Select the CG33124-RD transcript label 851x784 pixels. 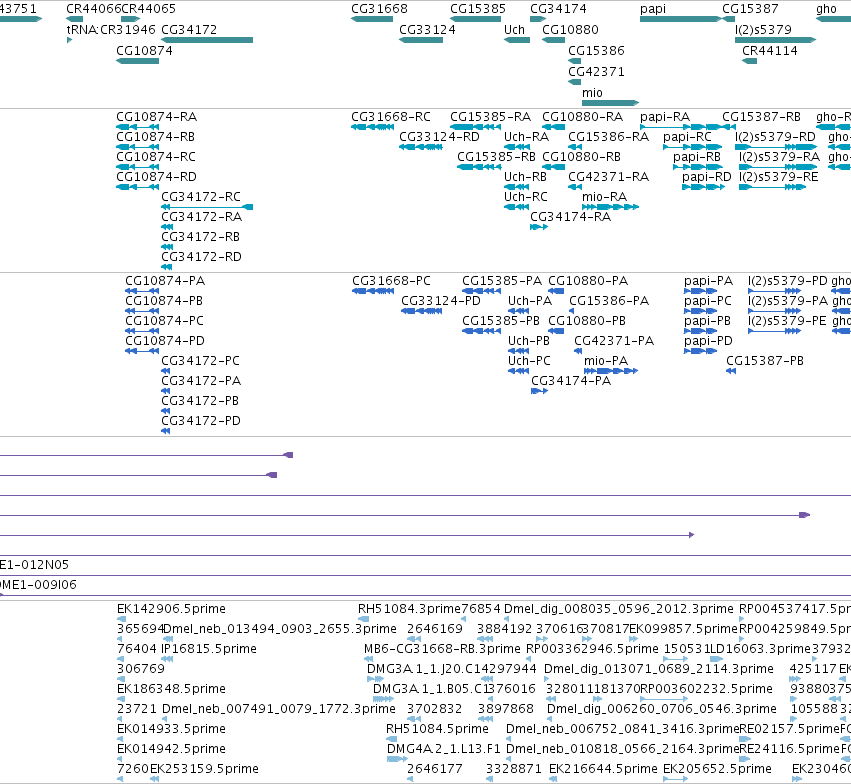coord(439,137)
